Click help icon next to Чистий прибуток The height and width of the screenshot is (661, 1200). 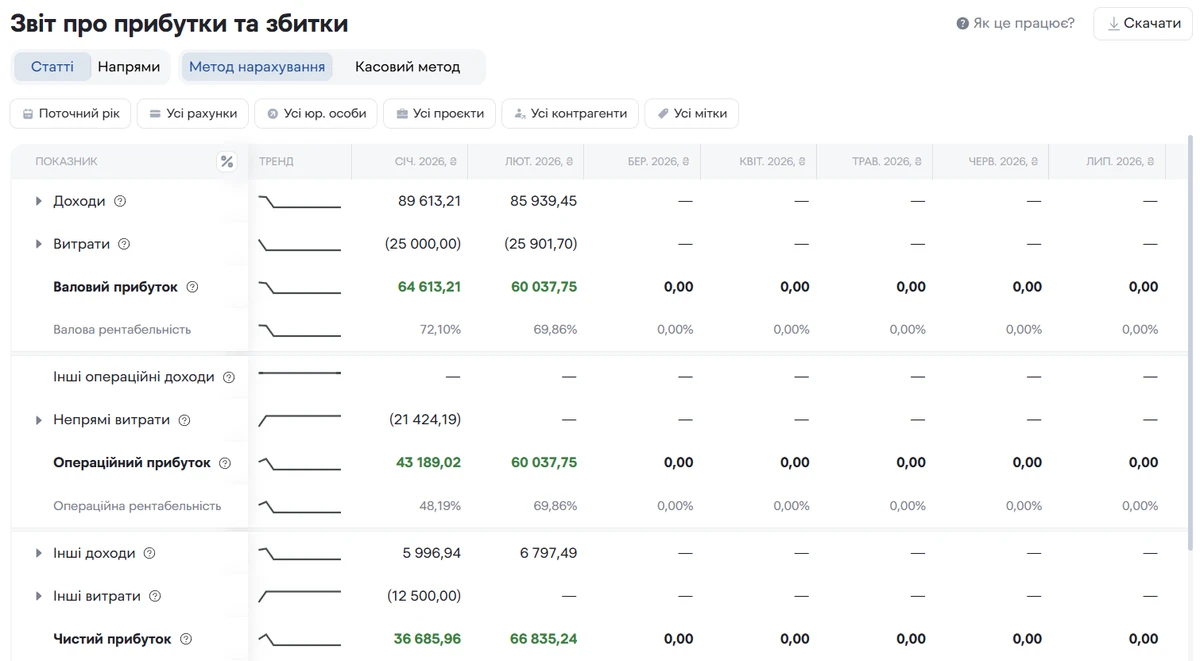pos(186,639)
